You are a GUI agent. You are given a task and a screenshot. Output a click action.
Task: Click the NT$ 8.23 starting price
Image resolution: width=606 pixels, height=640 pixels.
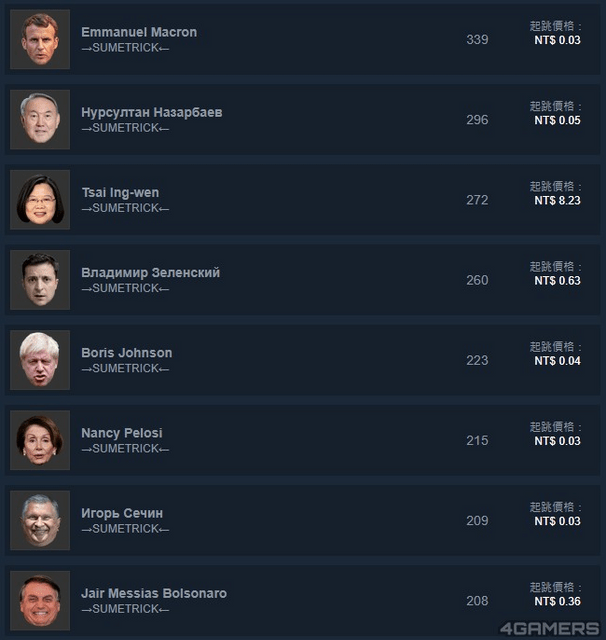pyautogui.click(x=557, y=200)
